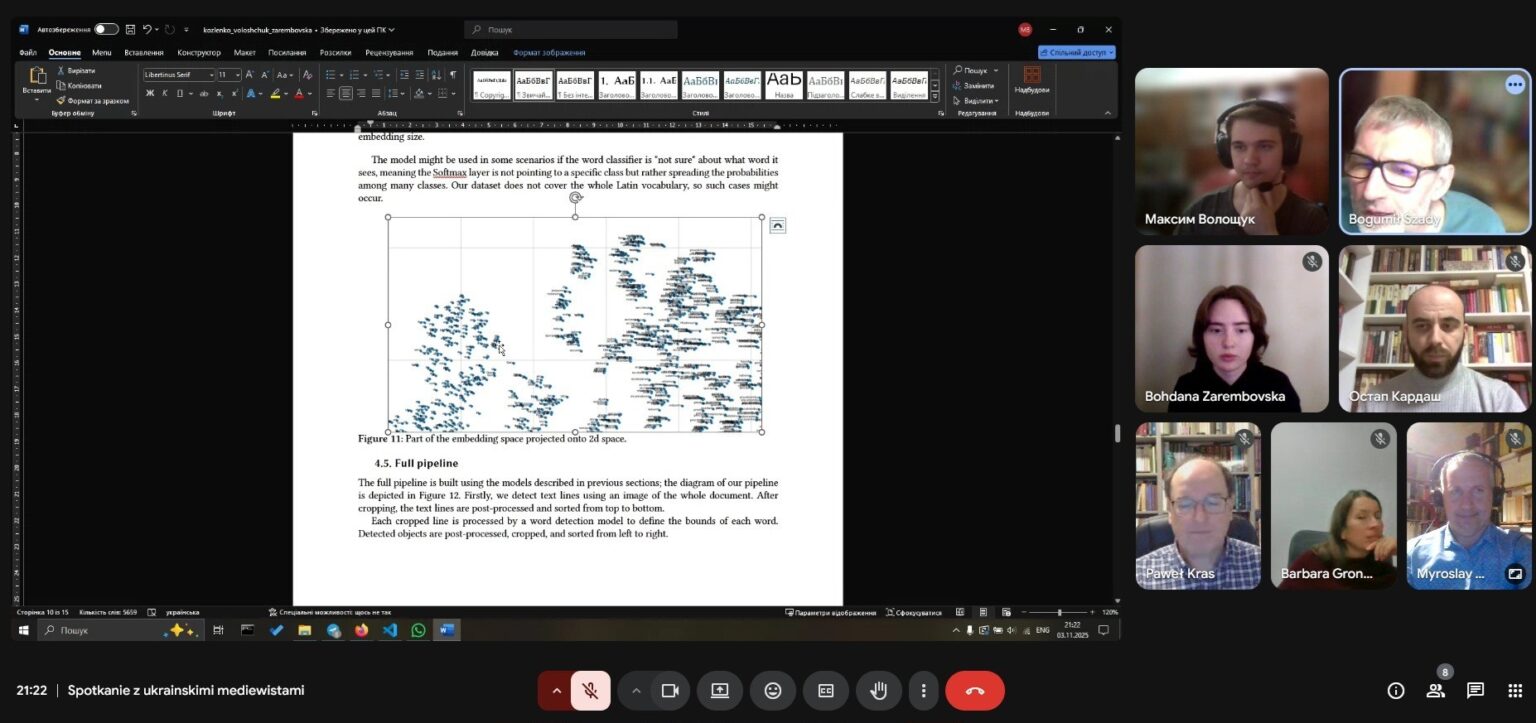1536x723 pixels.
Task: Toggle the Автозбереження switch
Action: [106, 29]
